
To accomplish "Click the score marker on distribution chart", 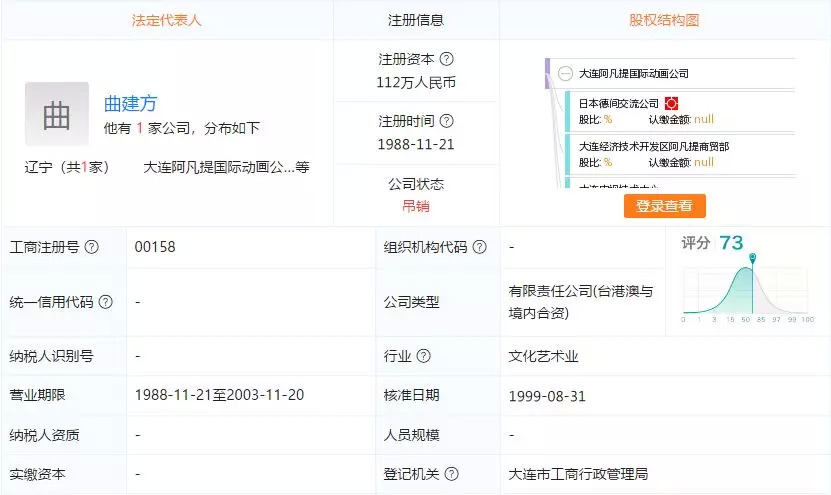I will pos(753,258).
